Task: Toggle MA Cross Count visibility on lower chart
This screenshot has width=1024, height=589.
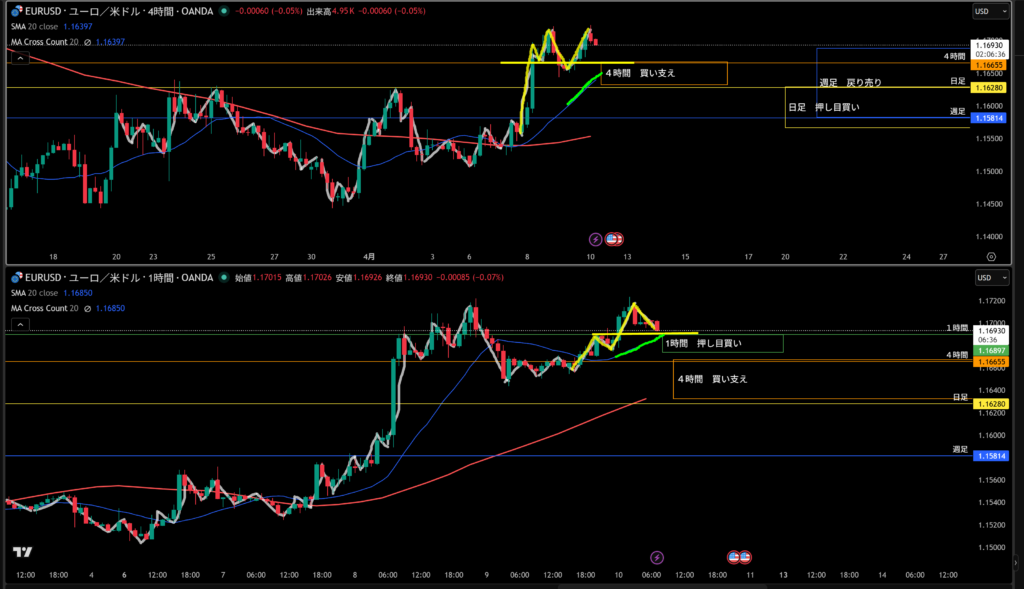Action: tap(88, 308)
